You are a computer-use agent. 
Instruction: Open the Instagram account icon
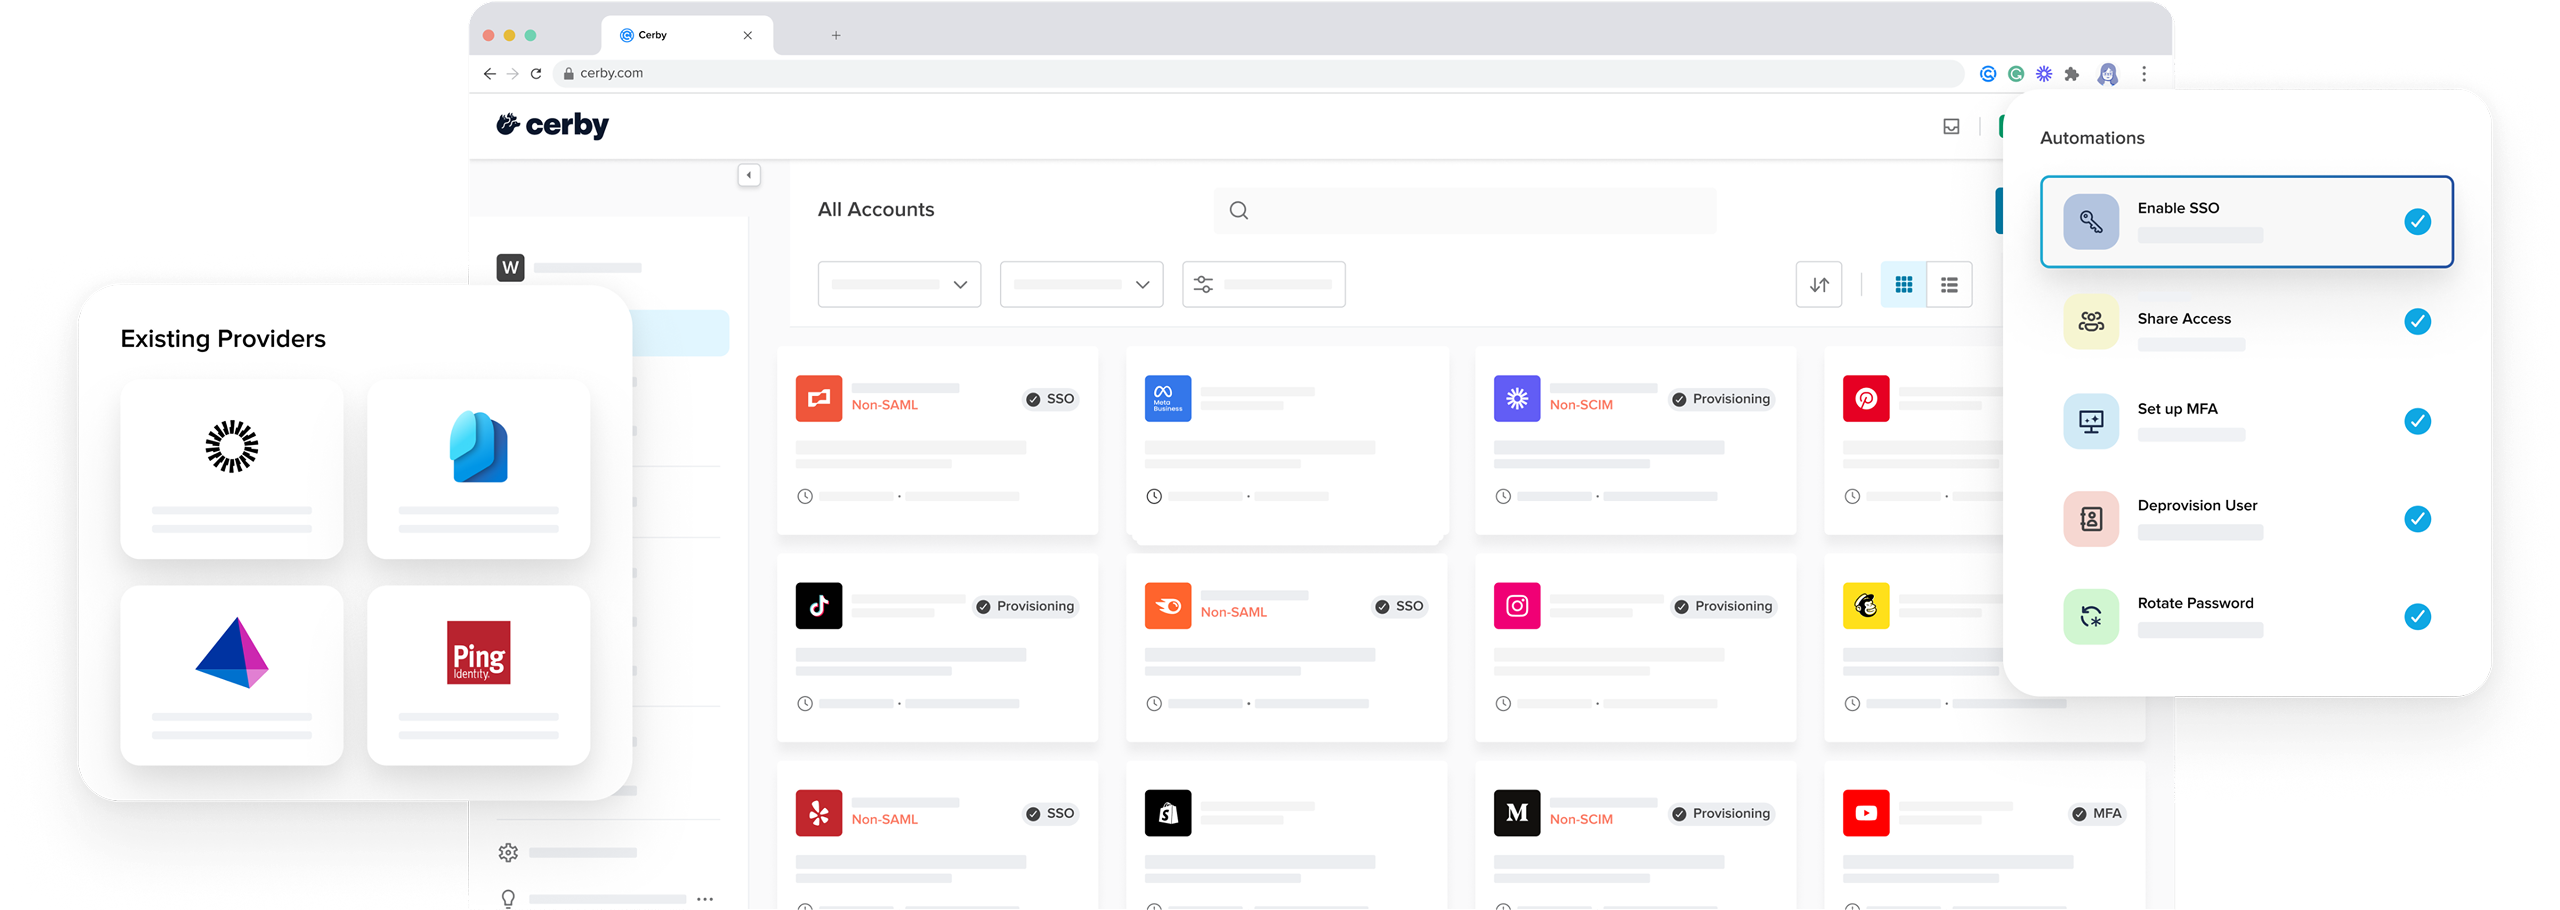[x=1517, y=605]
